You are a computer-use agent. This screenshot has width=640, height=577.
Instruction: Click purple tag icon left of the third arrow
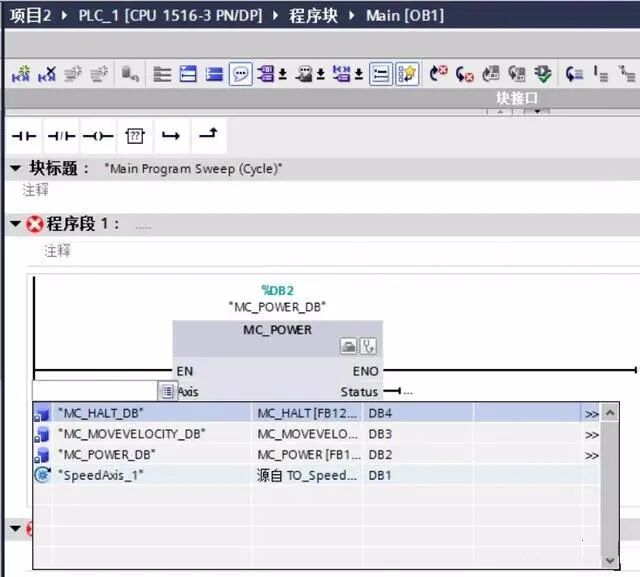pos(341,74)
